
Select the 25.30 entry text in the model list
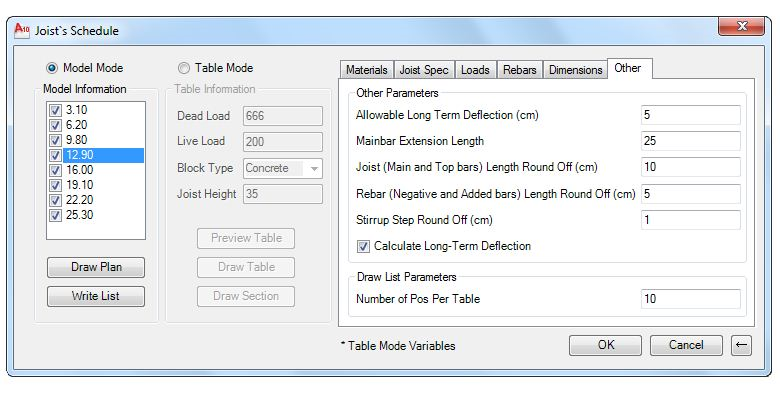80,215
